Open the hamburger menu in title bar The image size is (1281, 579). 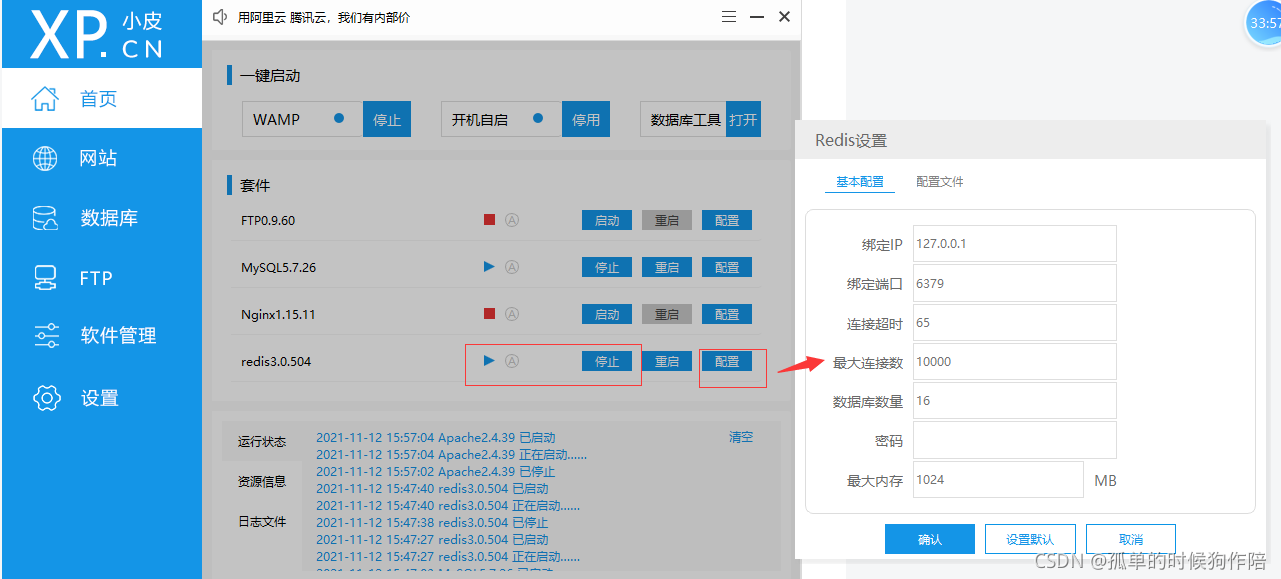click(729, 17)
